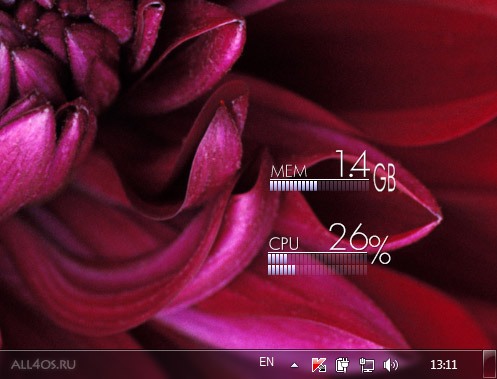The width and height of the screenshot is (497, 379).
Task: Click the 1.4 GB memory value
Action: pyautogui.click(x=366, y=171)
